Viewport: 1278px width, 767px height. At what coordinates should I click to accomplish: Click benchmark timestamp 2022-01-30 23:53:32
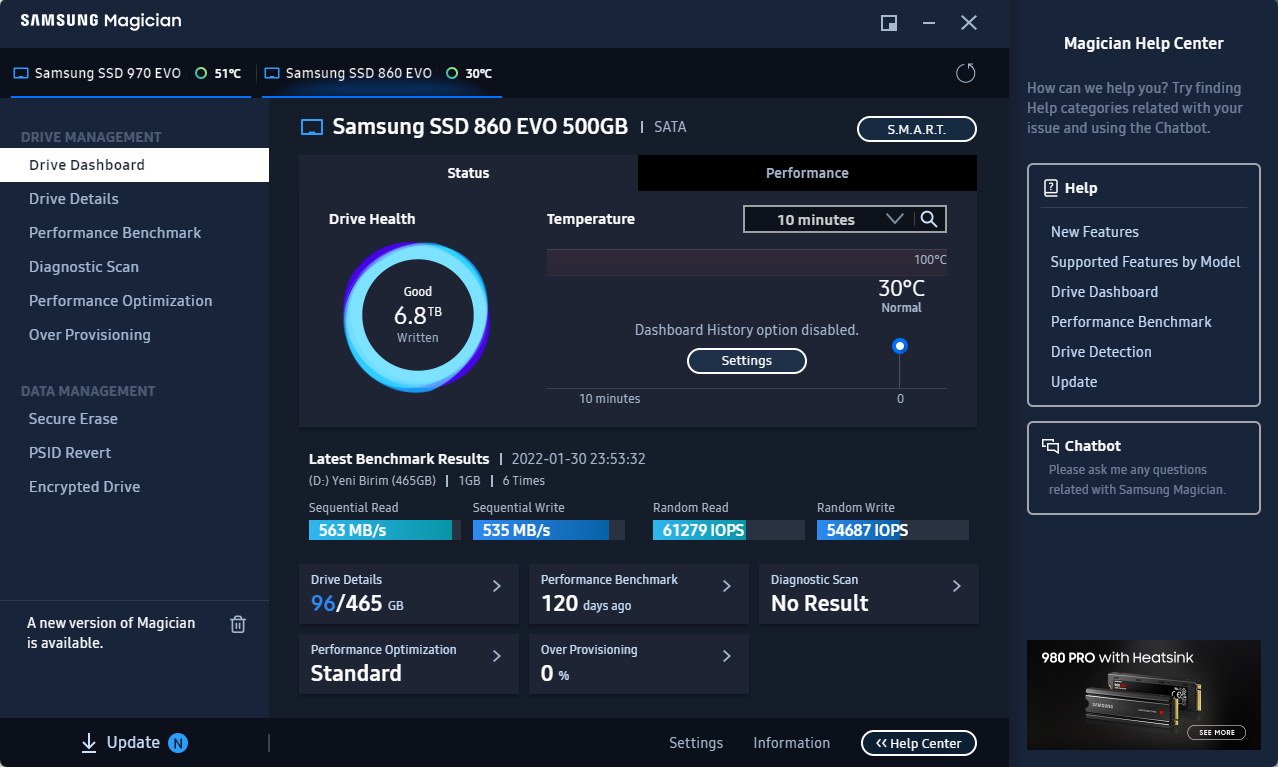(578, 459)
